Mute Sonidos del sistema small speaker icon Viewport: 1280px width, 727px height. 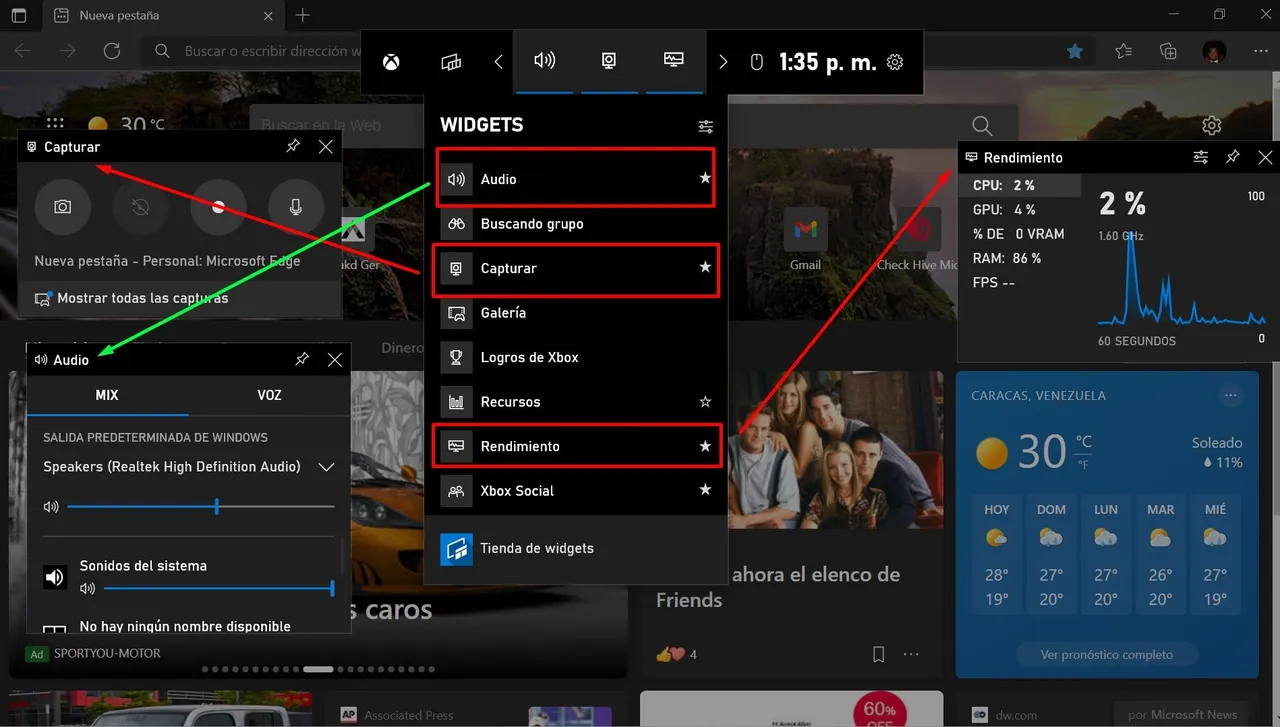click(x=87, y=589)
